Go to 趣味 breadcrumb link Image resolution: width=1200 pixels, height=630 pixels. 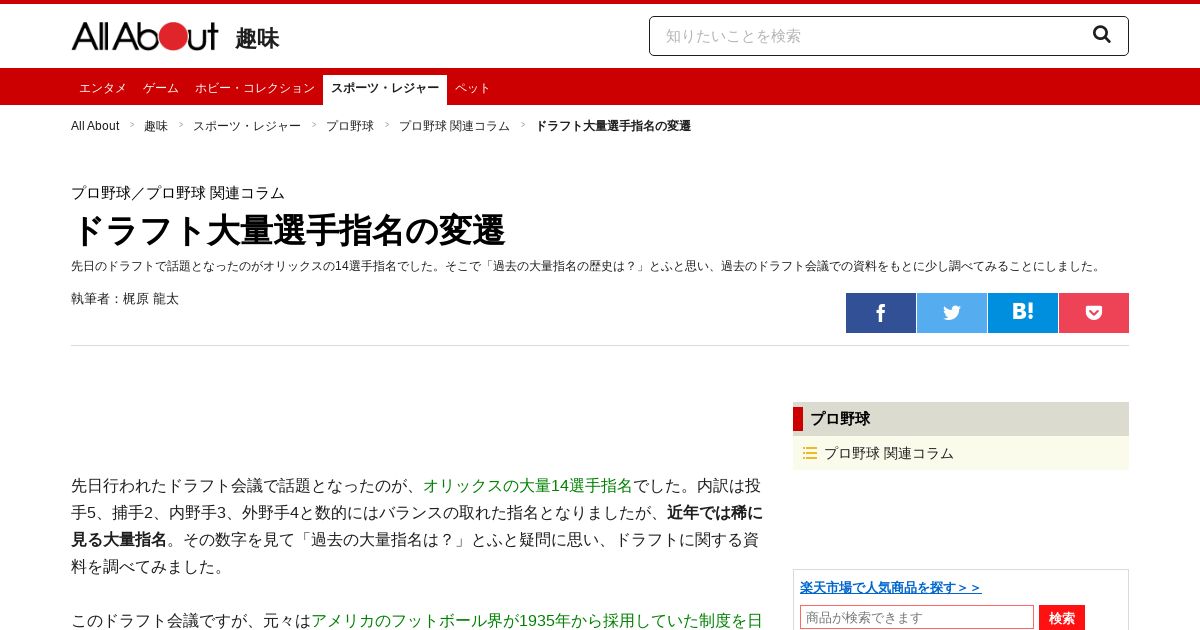pos(156,126)
